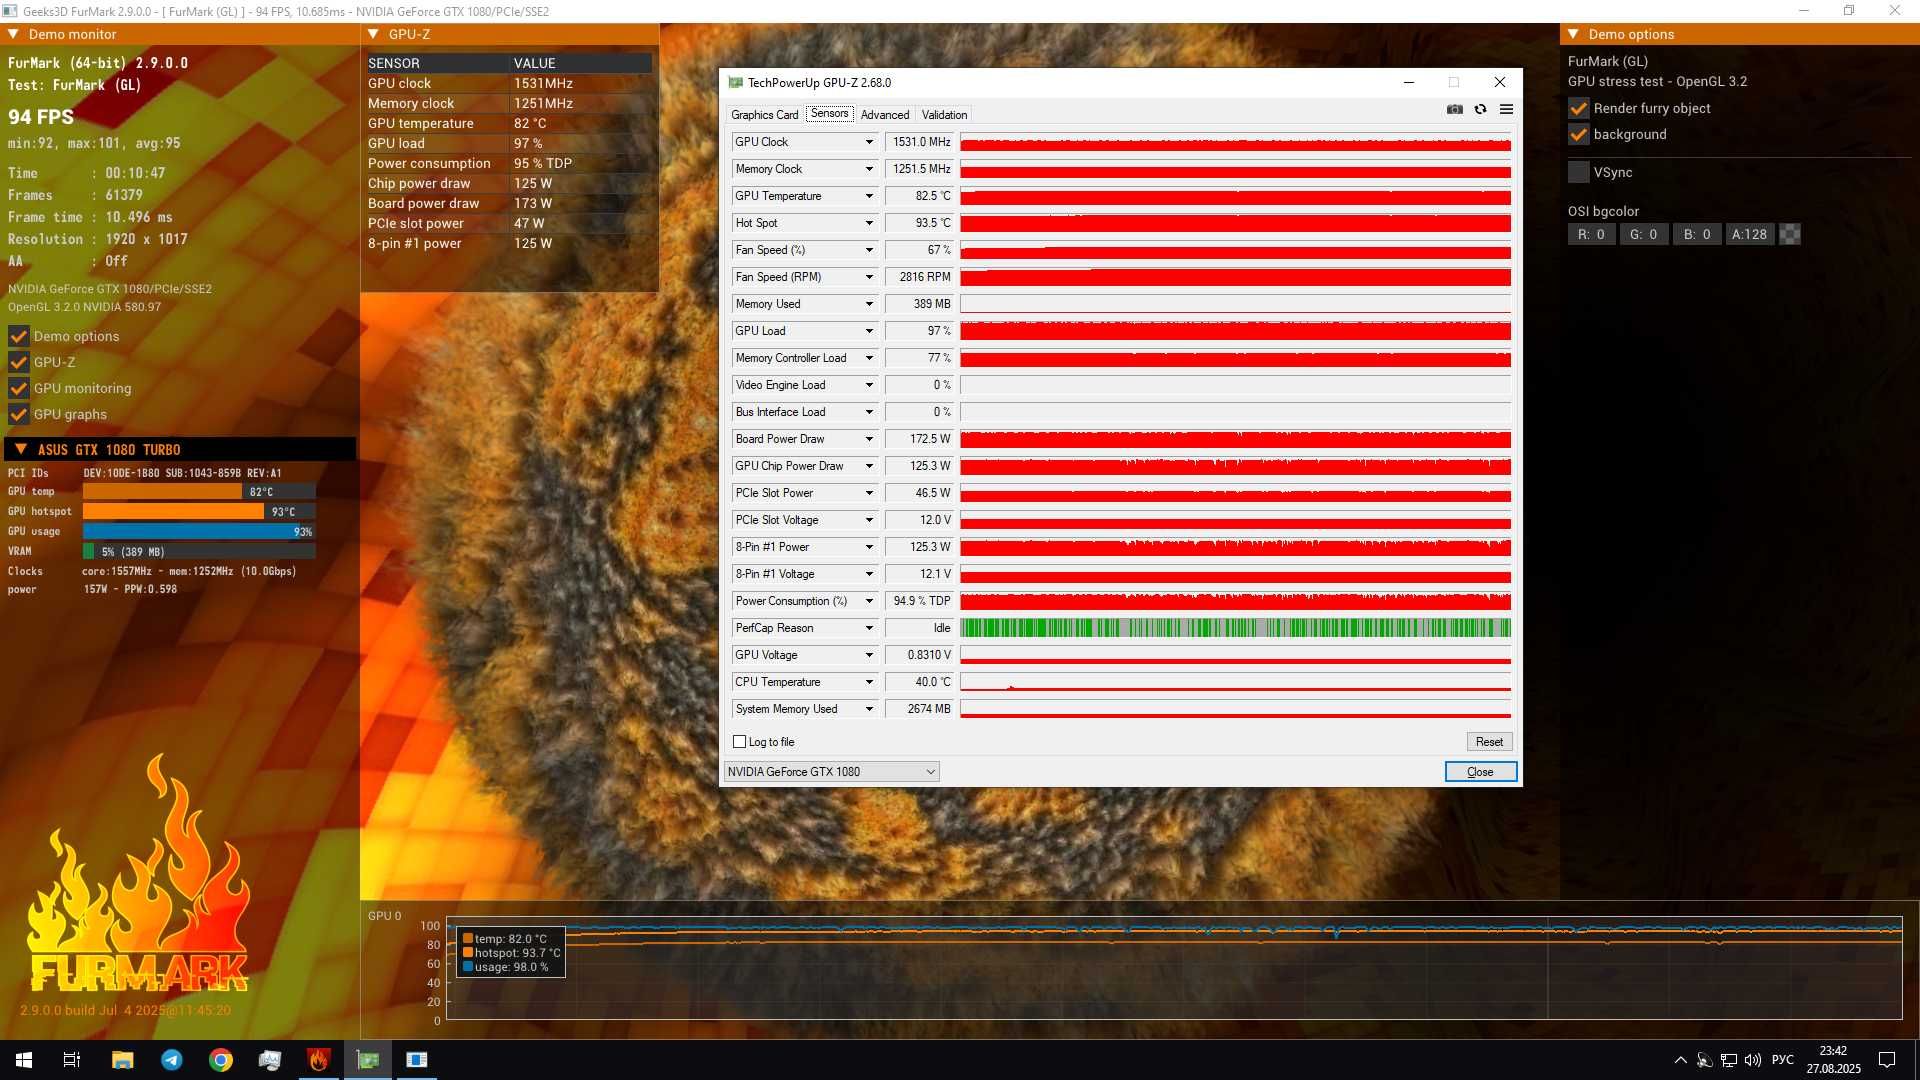Open Task View in the taskbar
The image size is (1920, 1080).
(x=72, y=1060)
